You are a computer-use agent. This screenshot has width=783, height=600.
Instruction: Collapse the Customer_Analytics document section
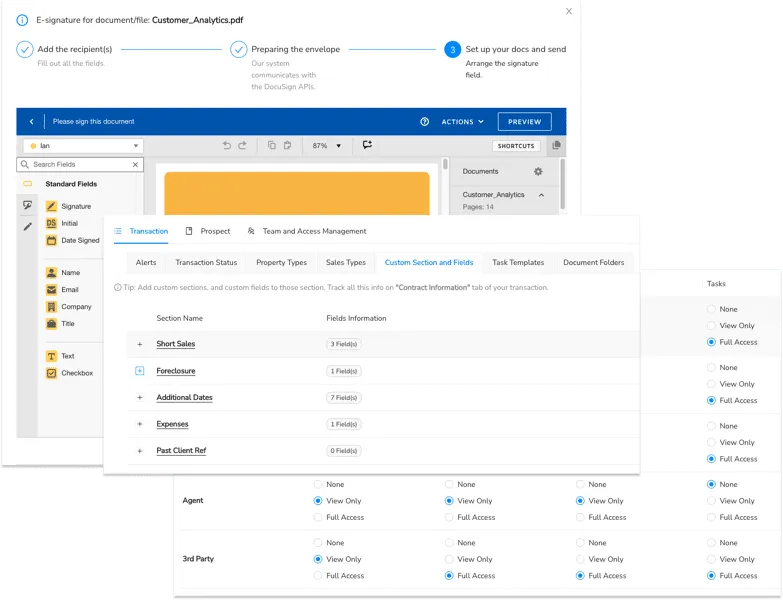[x=541, y=195]
